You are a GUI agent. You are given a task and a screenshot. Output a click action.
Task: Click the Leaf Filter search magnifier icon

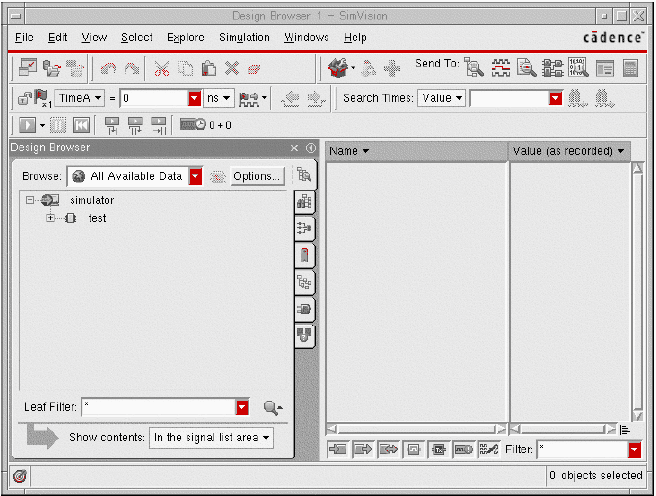tap(273, 407)
